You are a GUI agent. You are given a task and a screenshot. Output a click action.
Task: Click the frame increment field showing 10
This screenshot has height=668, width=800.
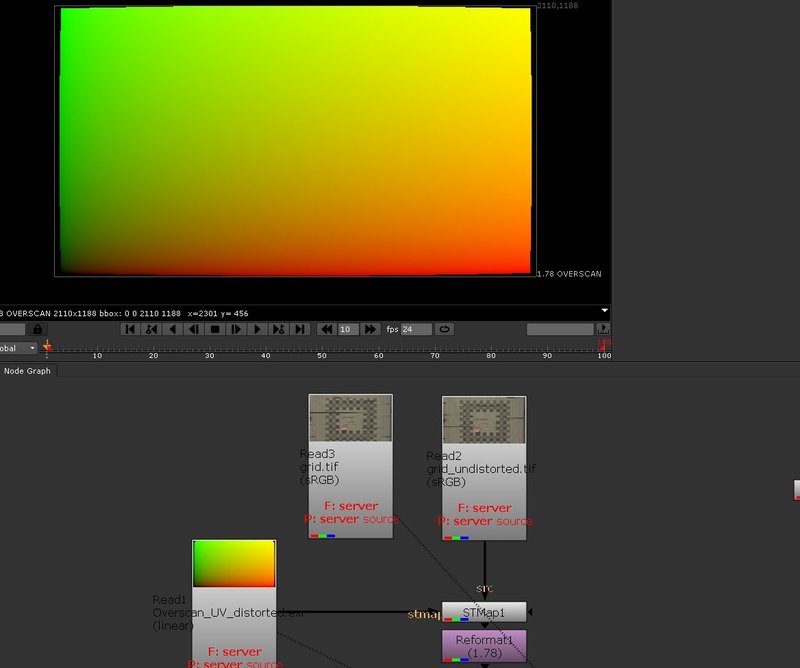click(x=348, y=329)
